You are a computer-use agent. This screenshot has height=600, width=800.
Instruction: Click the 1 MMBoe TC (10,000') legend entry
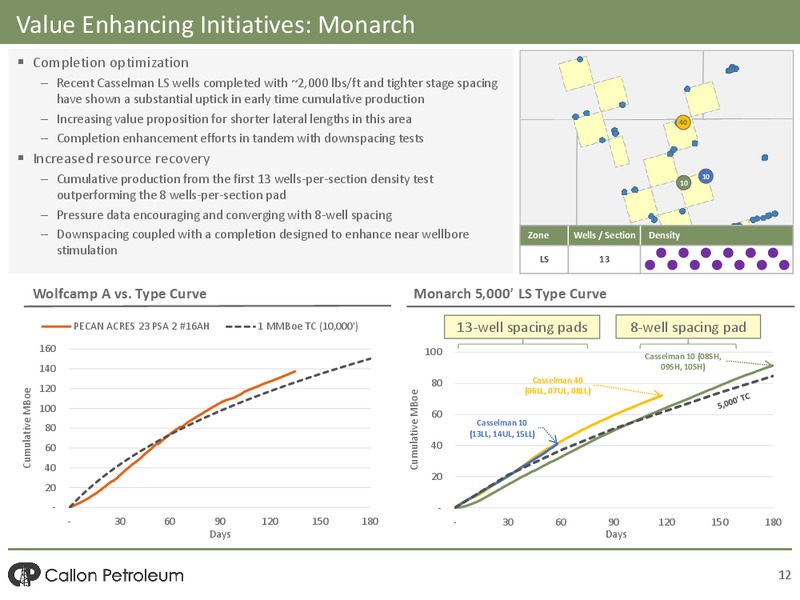click(x=292, y=326)
